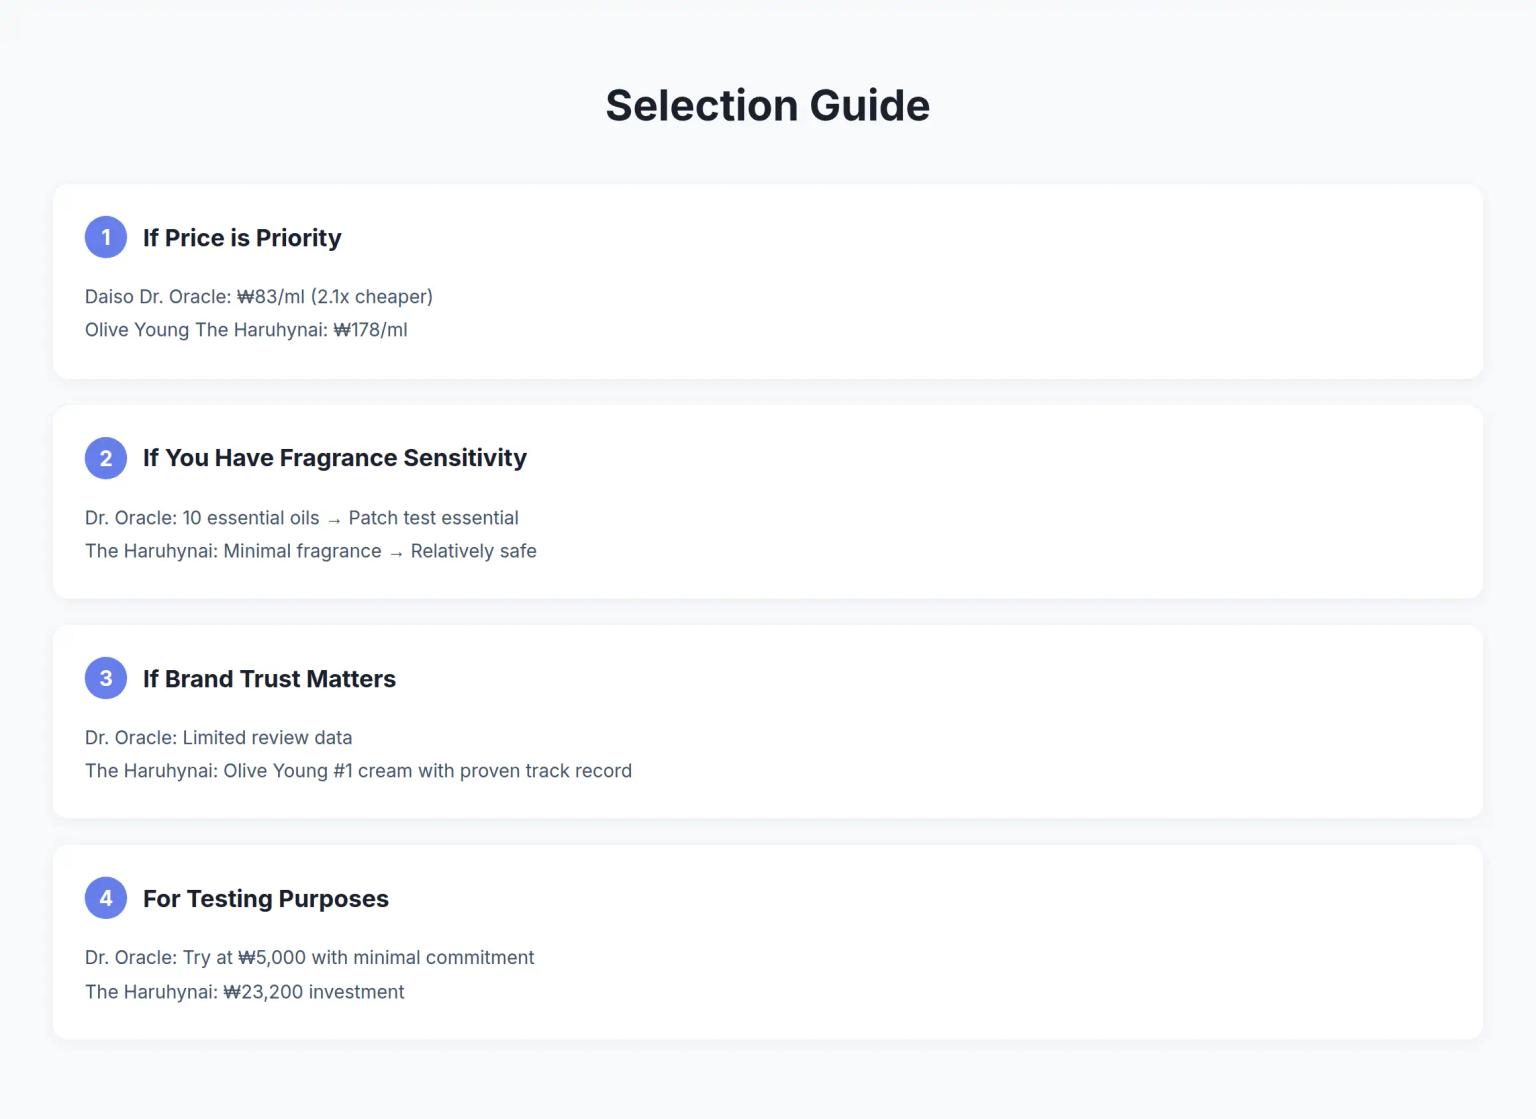Click the Olive Young #1 cream text
Screen dimensions: 1536x1119
pos(358,770)
